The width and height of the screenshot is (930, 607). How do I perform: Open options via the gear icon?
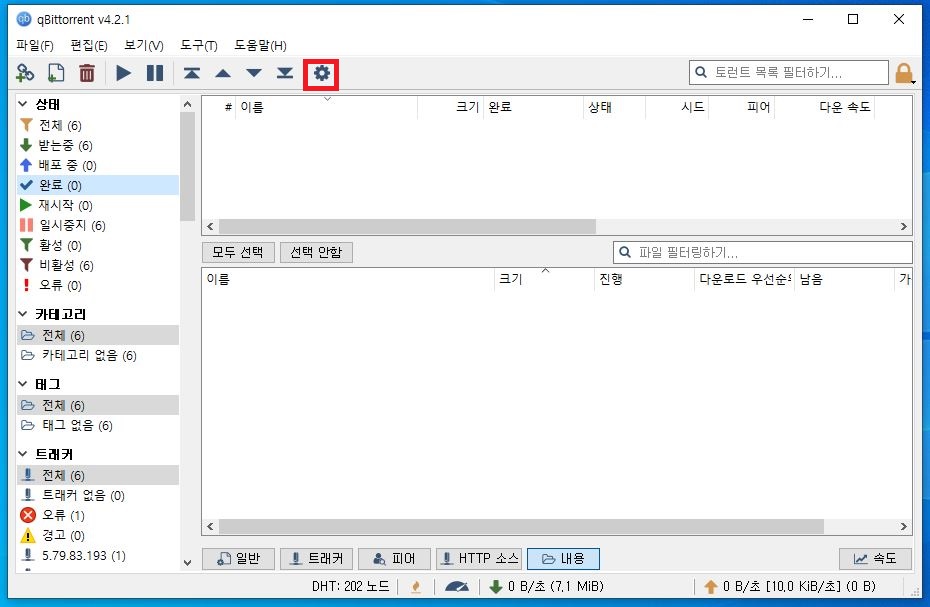321,74
